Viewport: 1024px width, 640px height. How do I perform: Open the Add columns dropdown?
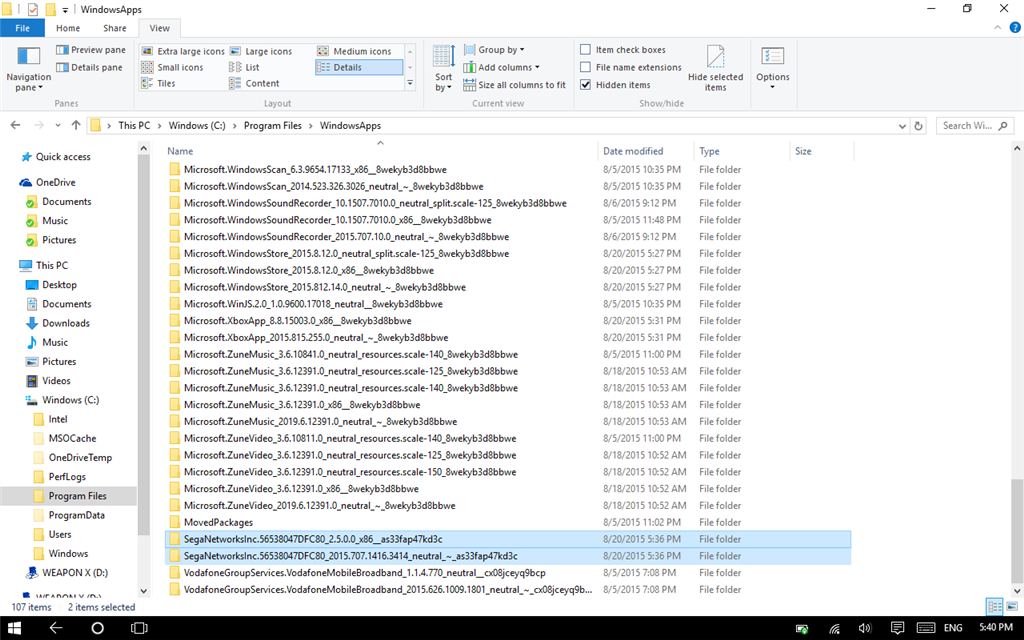(x=502, y=67)
